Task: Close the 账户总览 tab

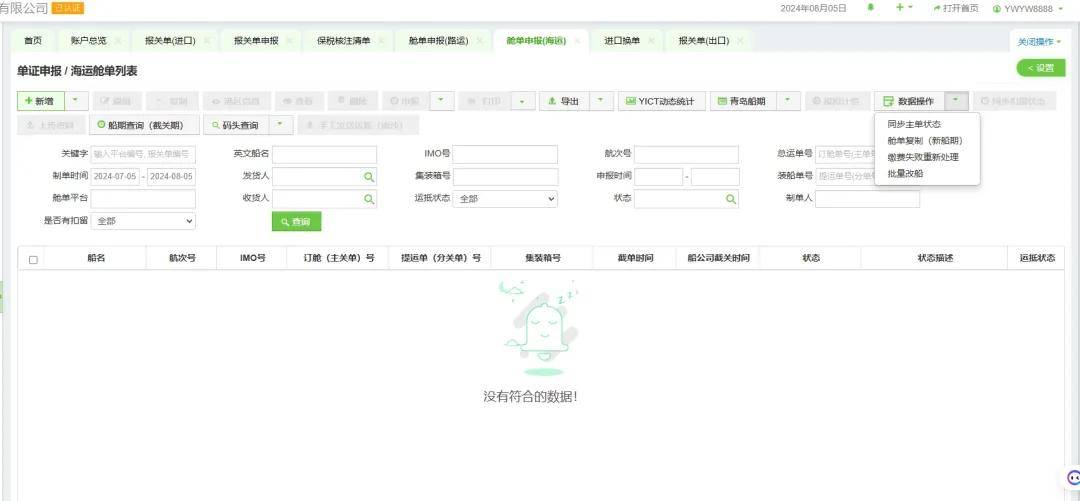Action: (x=118, y=41)
